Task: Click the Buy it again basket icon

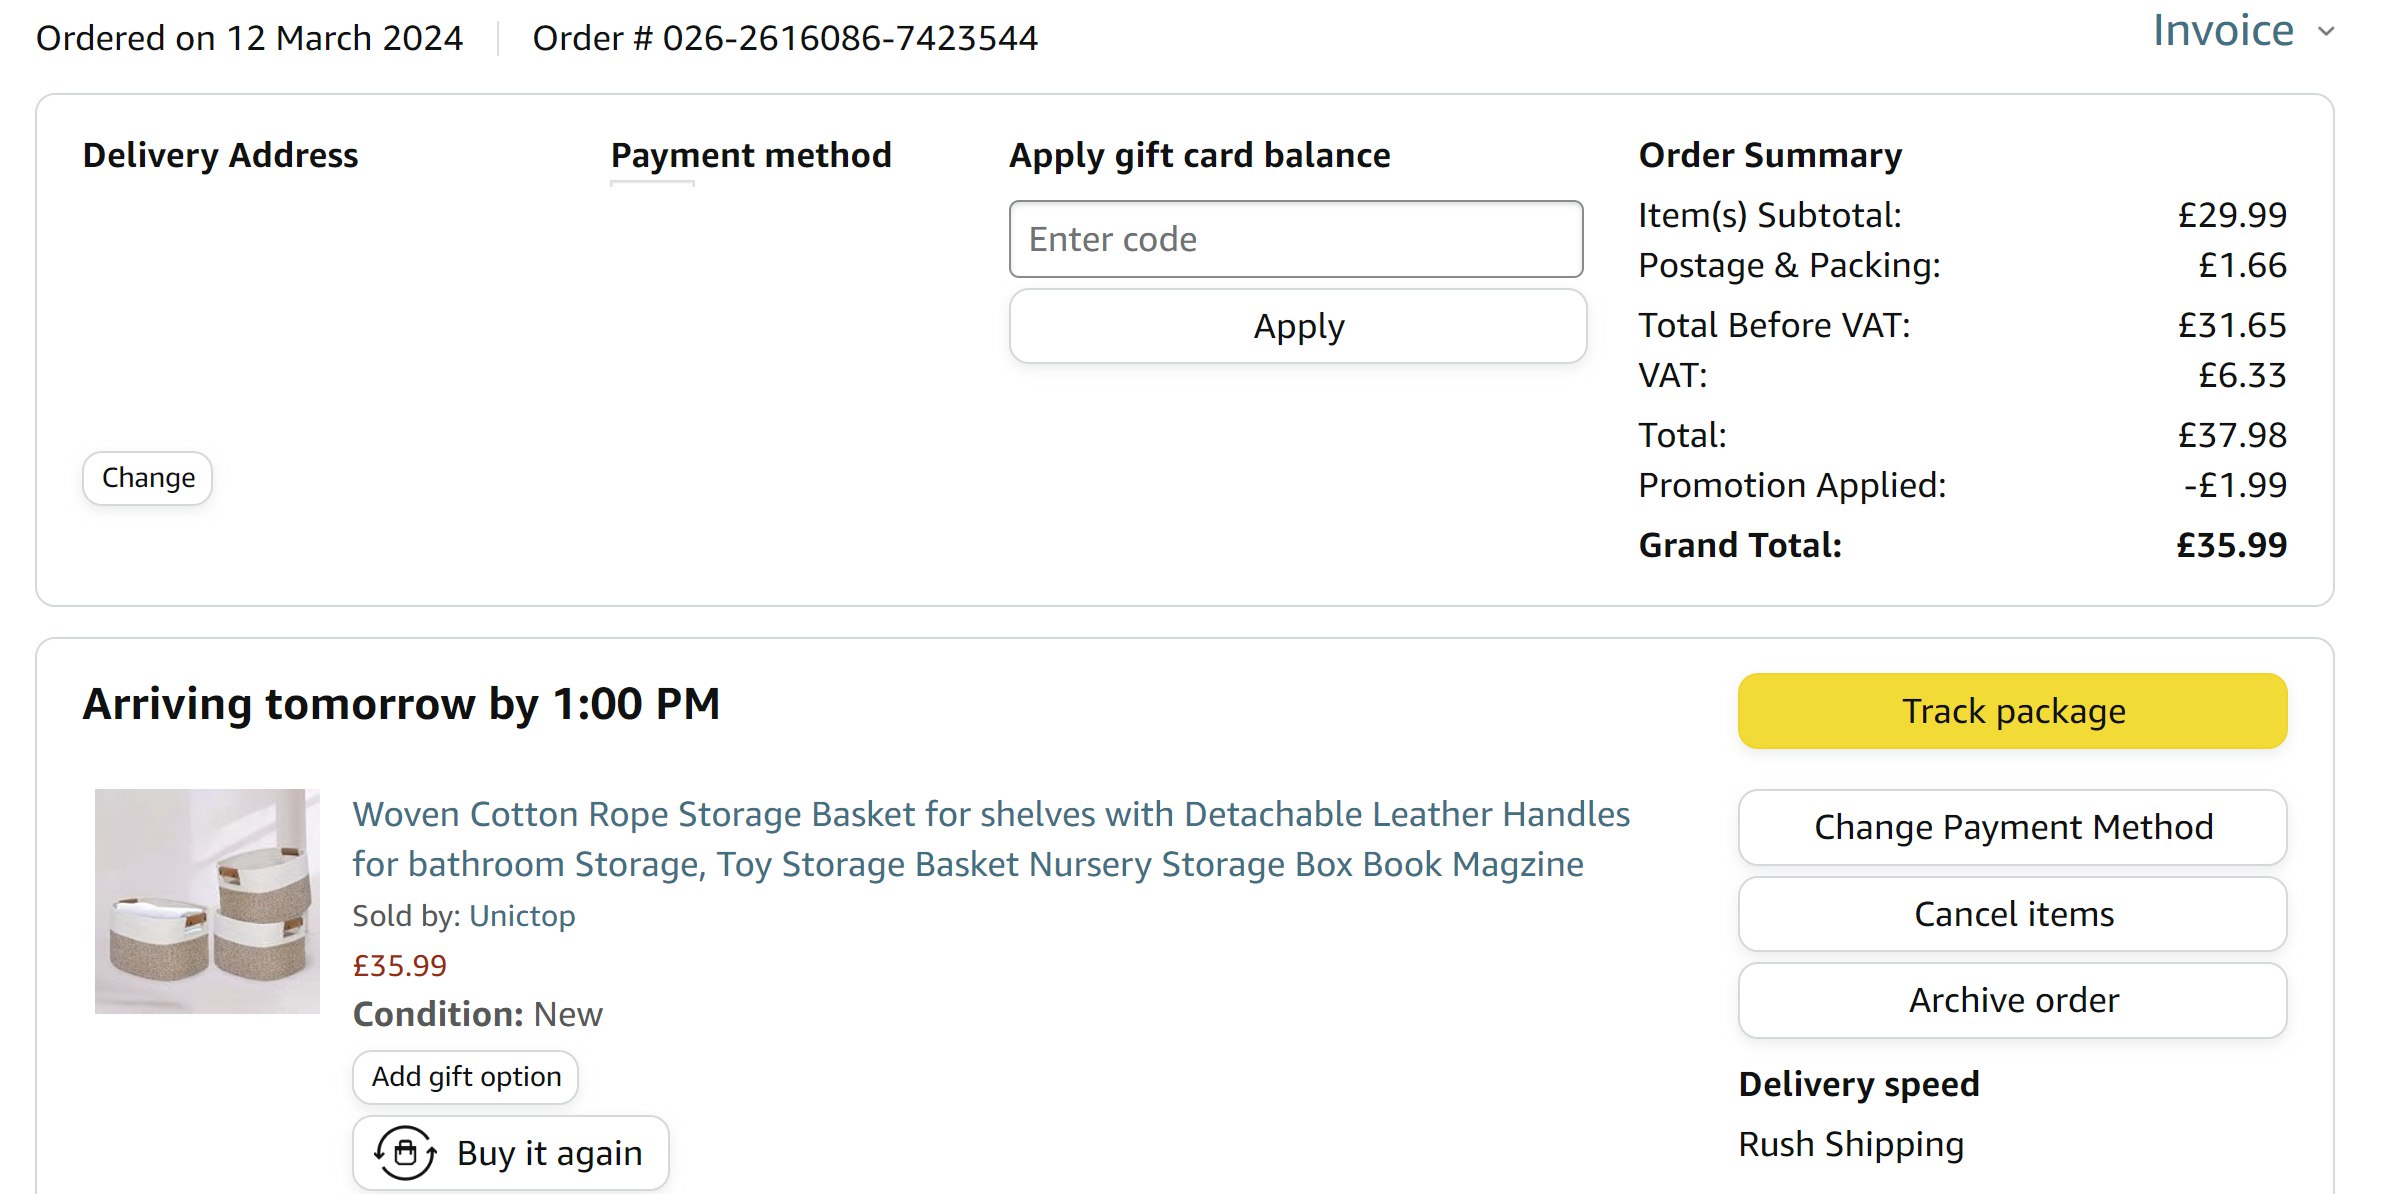Action: point(405,1153)
